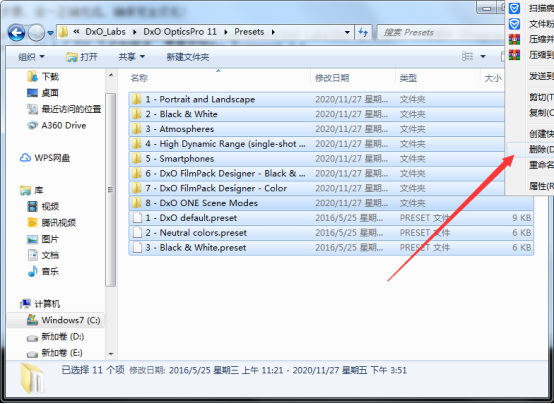Expand the 共享 dropdown menu
554x404 pixels.
(131, 57)
